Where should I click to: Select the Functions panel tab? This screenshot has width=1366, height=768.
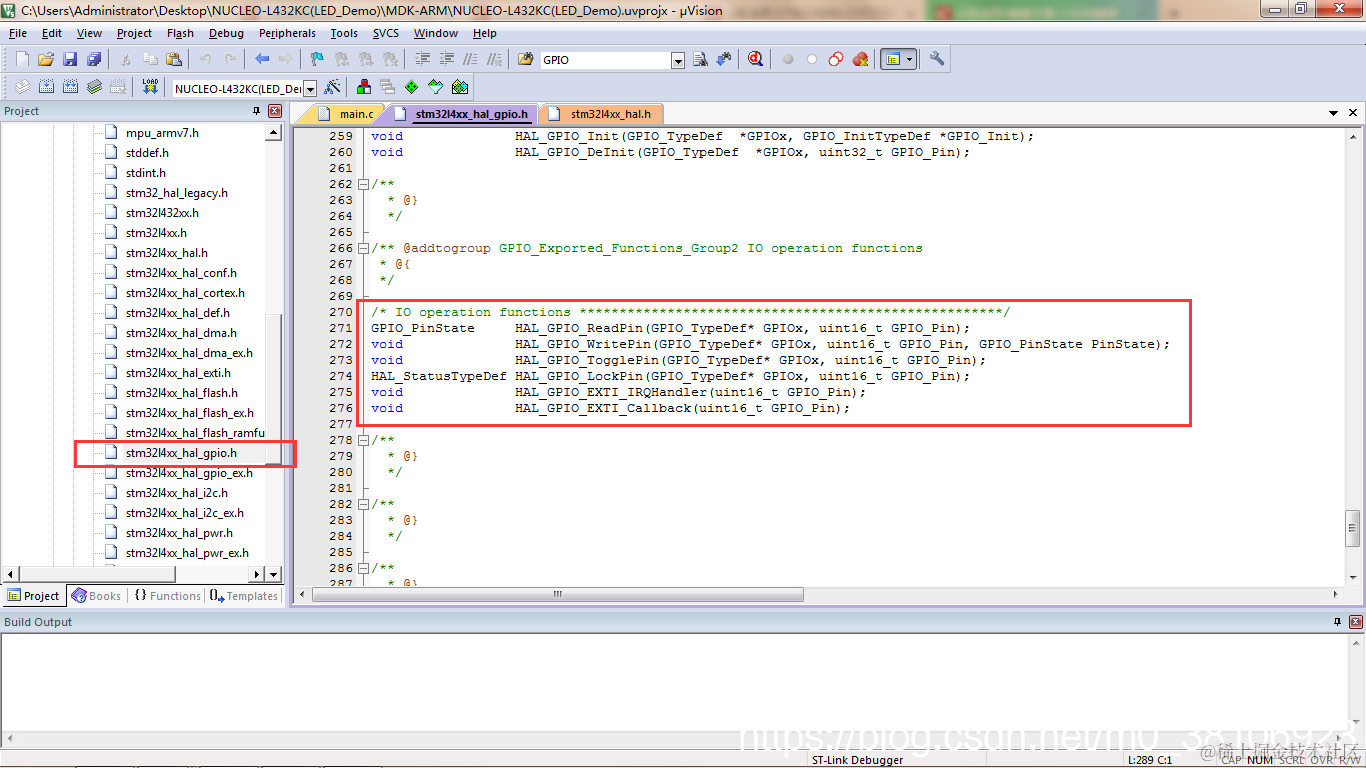(x=167, y=595)
